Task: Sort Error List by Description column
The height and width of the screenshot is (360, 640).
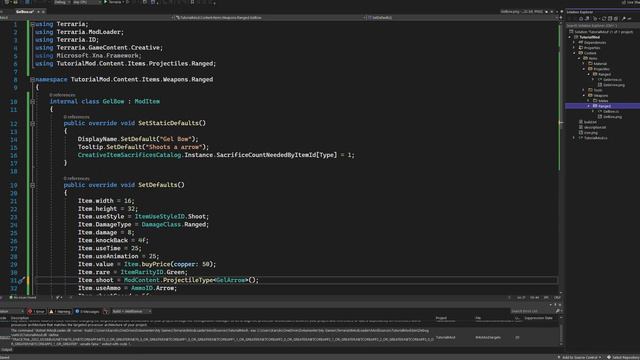Action: click(20, 318)
